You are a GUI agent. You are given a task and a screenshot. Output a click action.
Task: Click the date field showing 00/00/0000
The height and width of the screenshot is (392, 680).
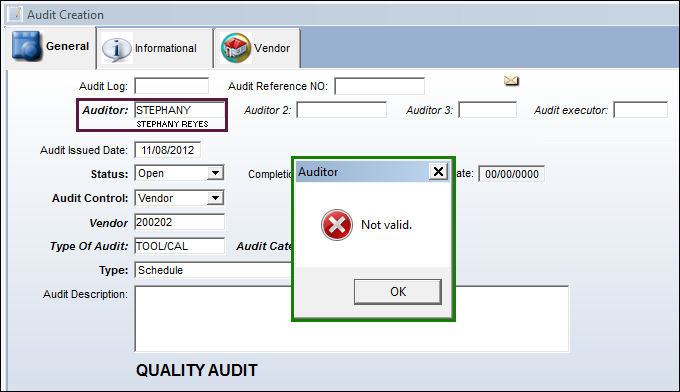(x=511, y=174)
